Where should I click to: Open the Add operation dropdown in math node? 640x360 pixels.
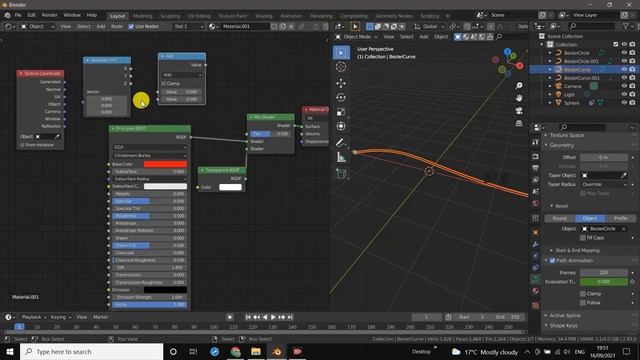pos(182,75)
